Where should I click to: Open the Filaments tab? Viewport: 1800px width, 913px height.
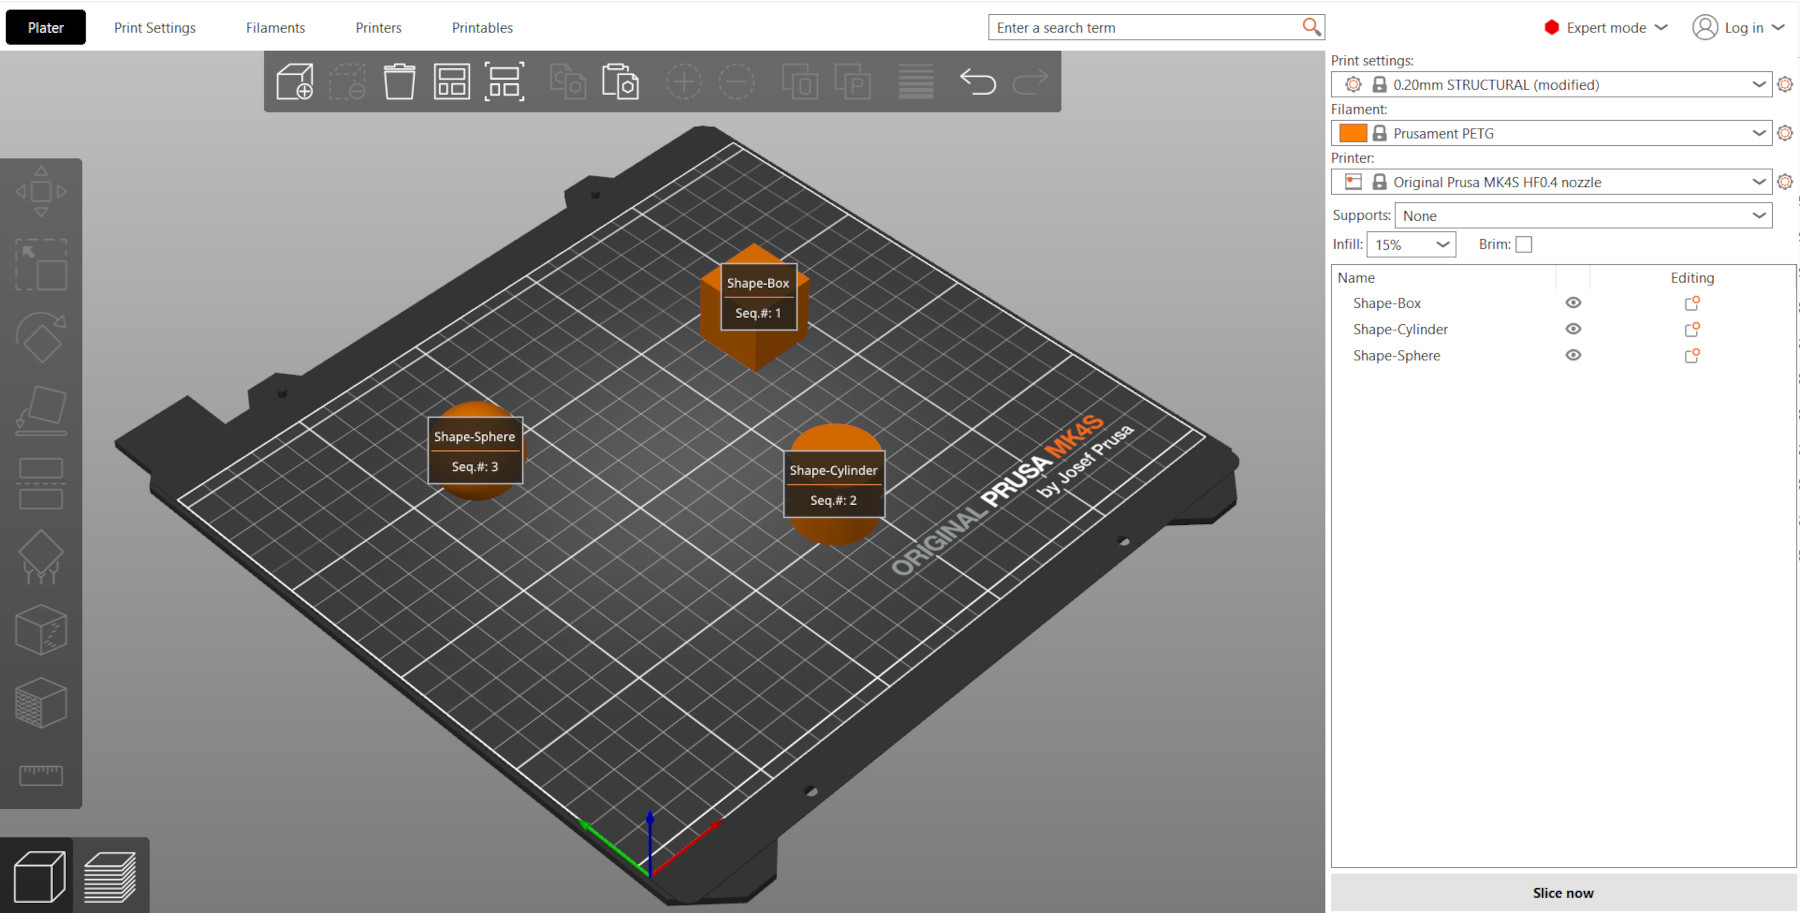(276, 28)
